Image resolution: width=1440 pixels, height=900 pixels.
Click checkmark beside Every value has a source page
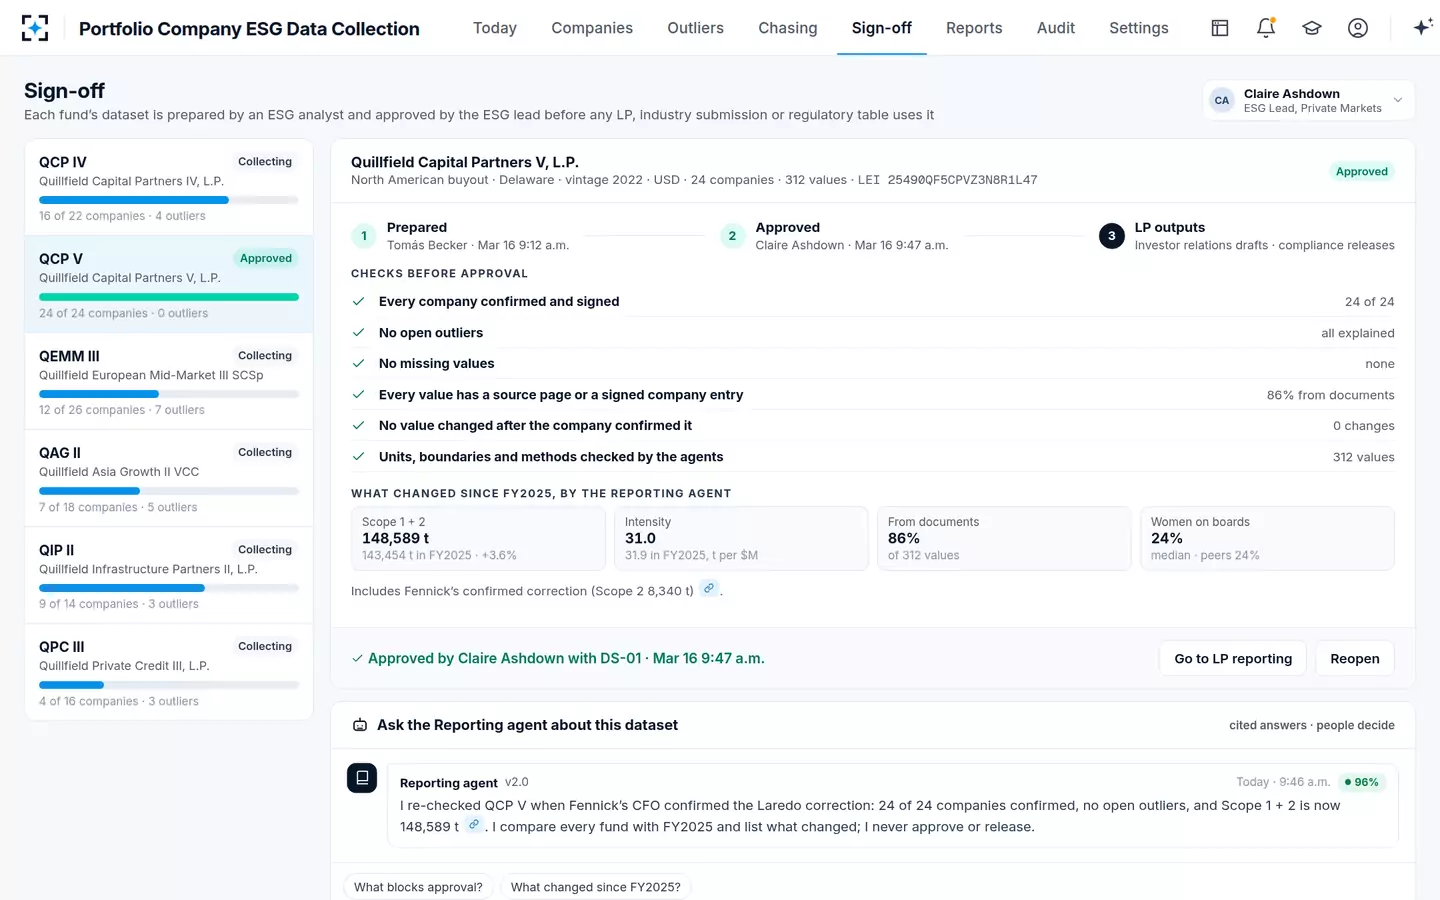358,395
